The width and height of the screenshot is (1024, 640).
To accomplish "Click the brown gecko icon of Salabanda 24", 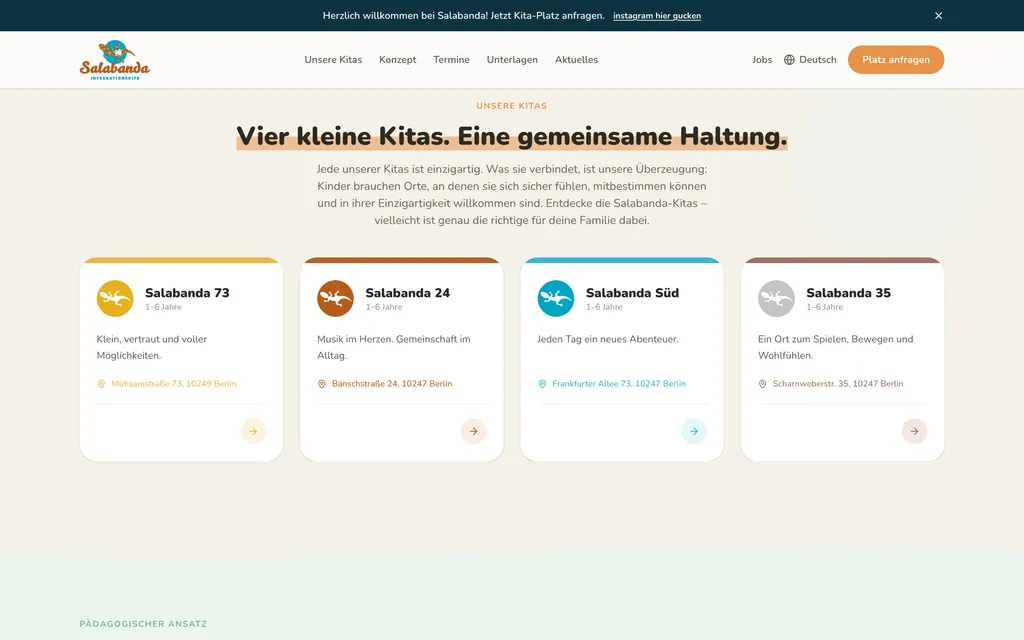I will pos(335,298).
